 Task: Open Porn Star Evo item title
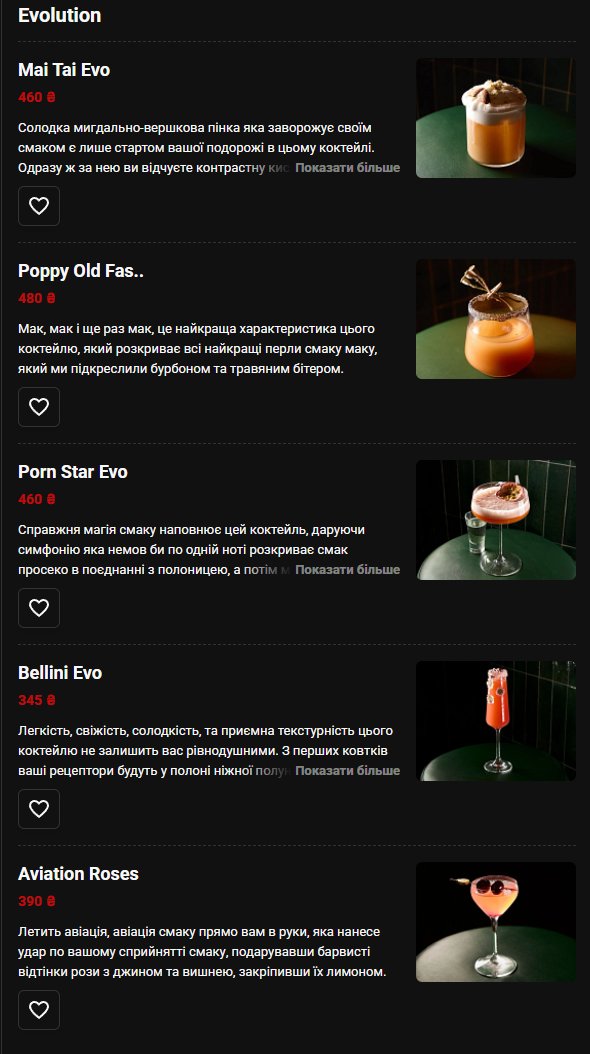(x=73, y=472)
